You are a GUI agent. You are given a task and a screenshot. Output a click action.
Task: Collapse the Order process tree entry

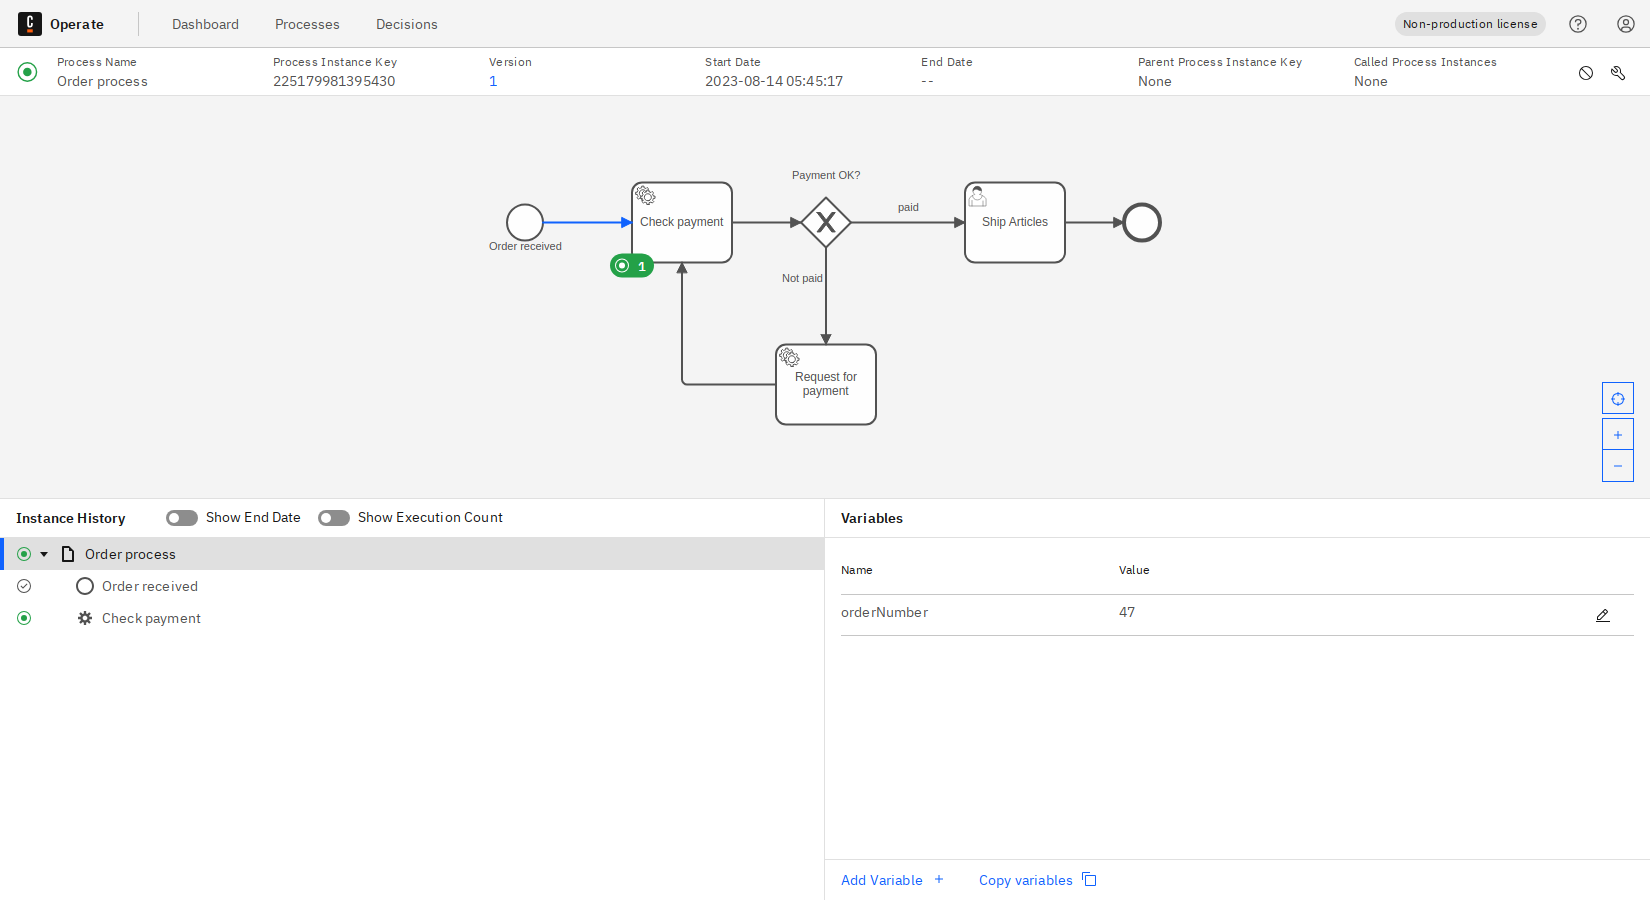point(45,553)
